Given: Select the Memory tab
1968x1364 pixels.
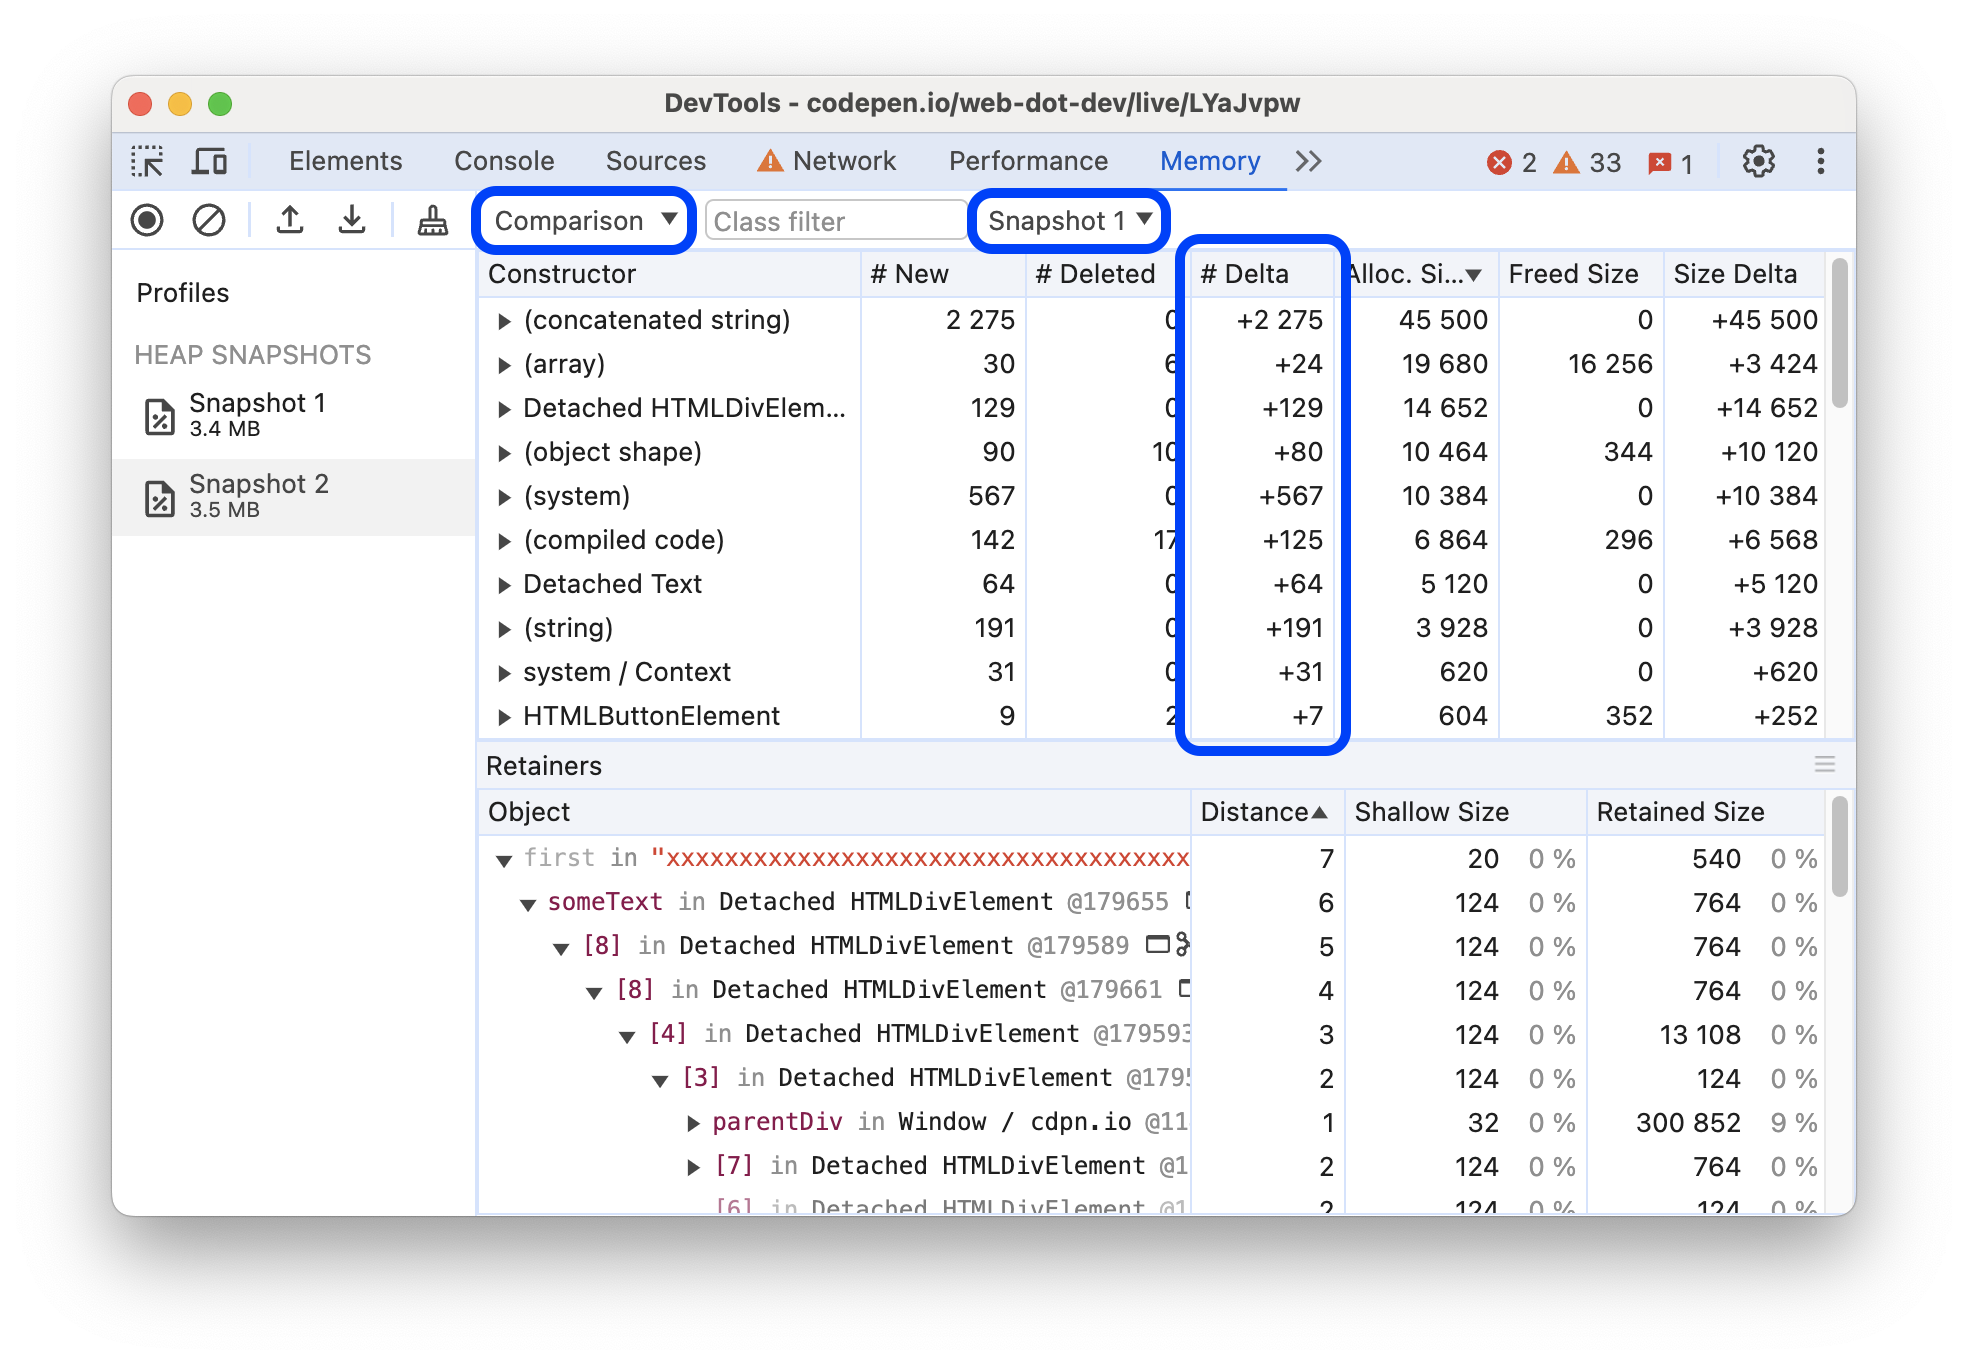Looking at the screenshot, I should coord(1208,159).
